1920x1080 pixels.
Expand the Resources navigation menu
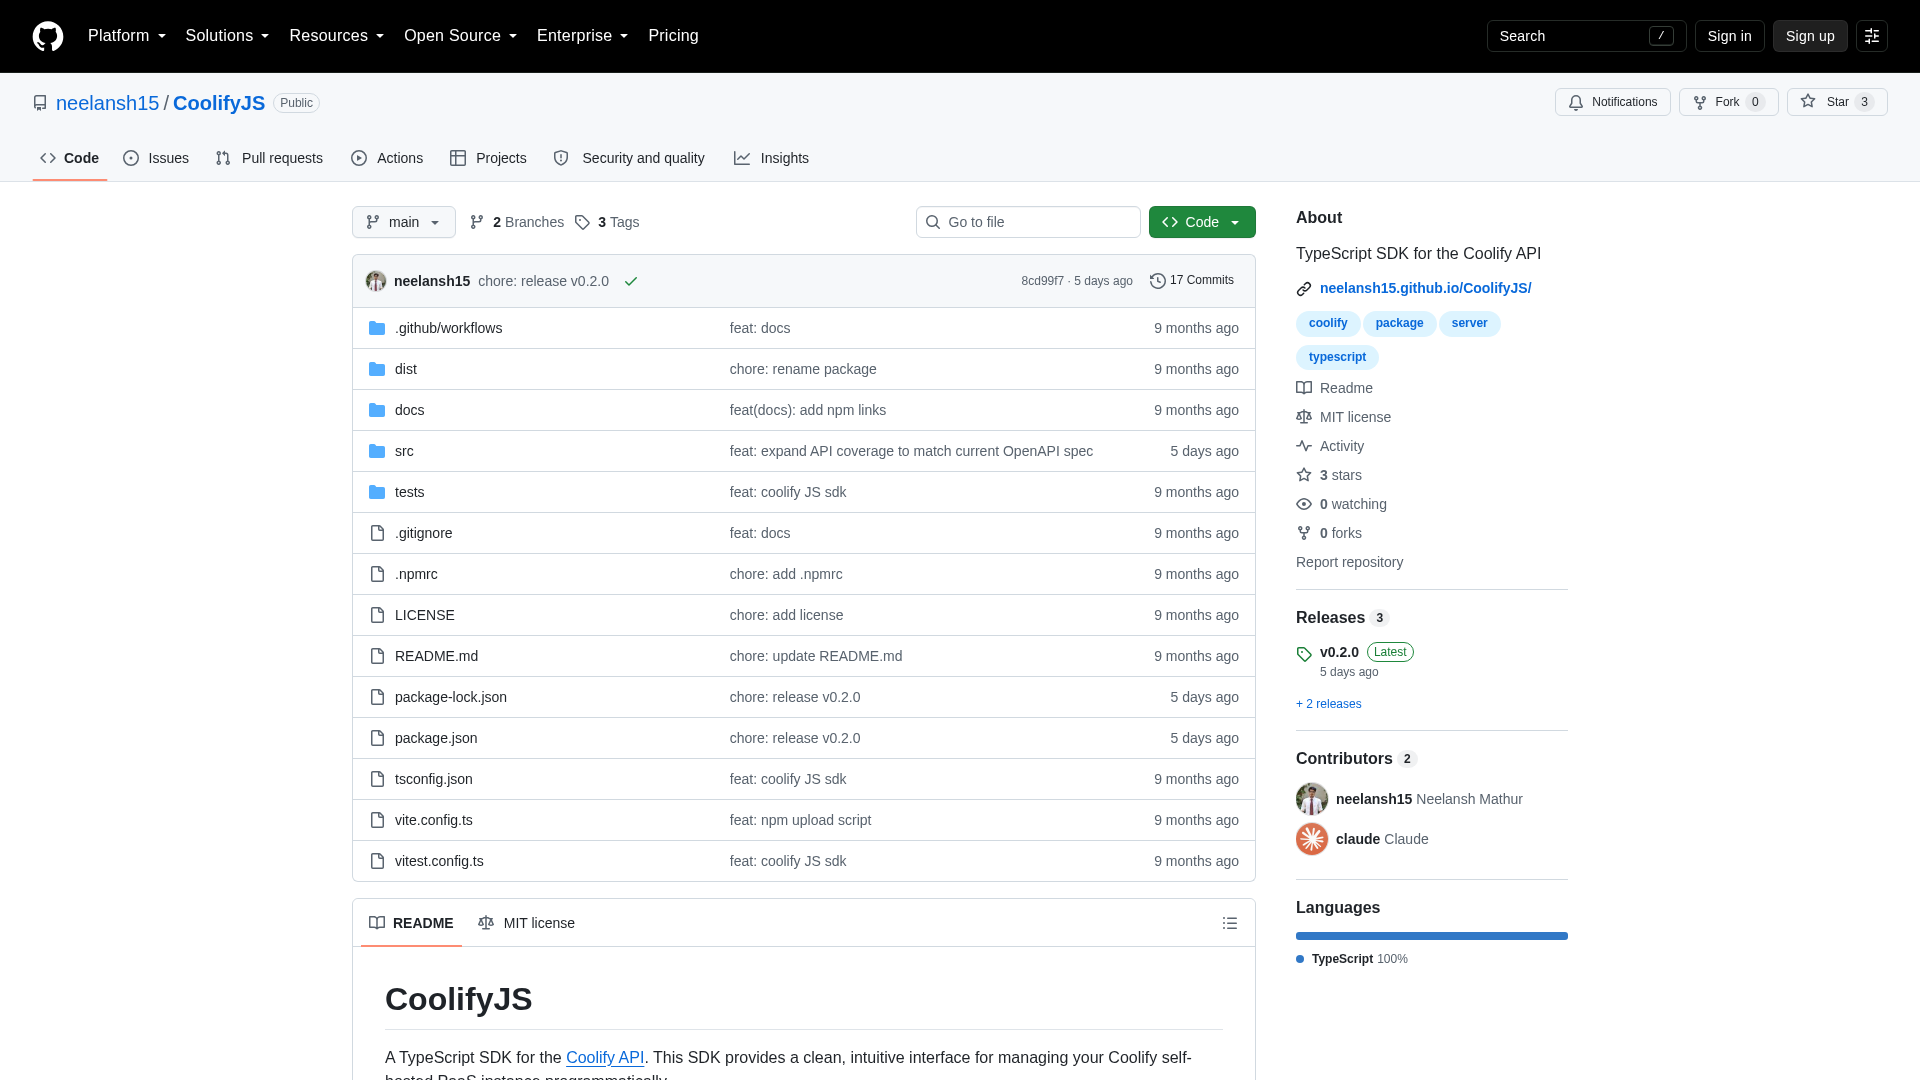point(337,36)
